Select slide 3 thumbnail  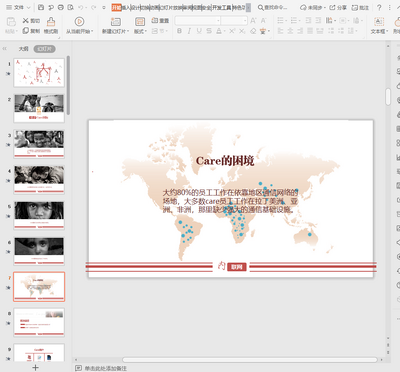pyautogui.click(x=39, y=144)
